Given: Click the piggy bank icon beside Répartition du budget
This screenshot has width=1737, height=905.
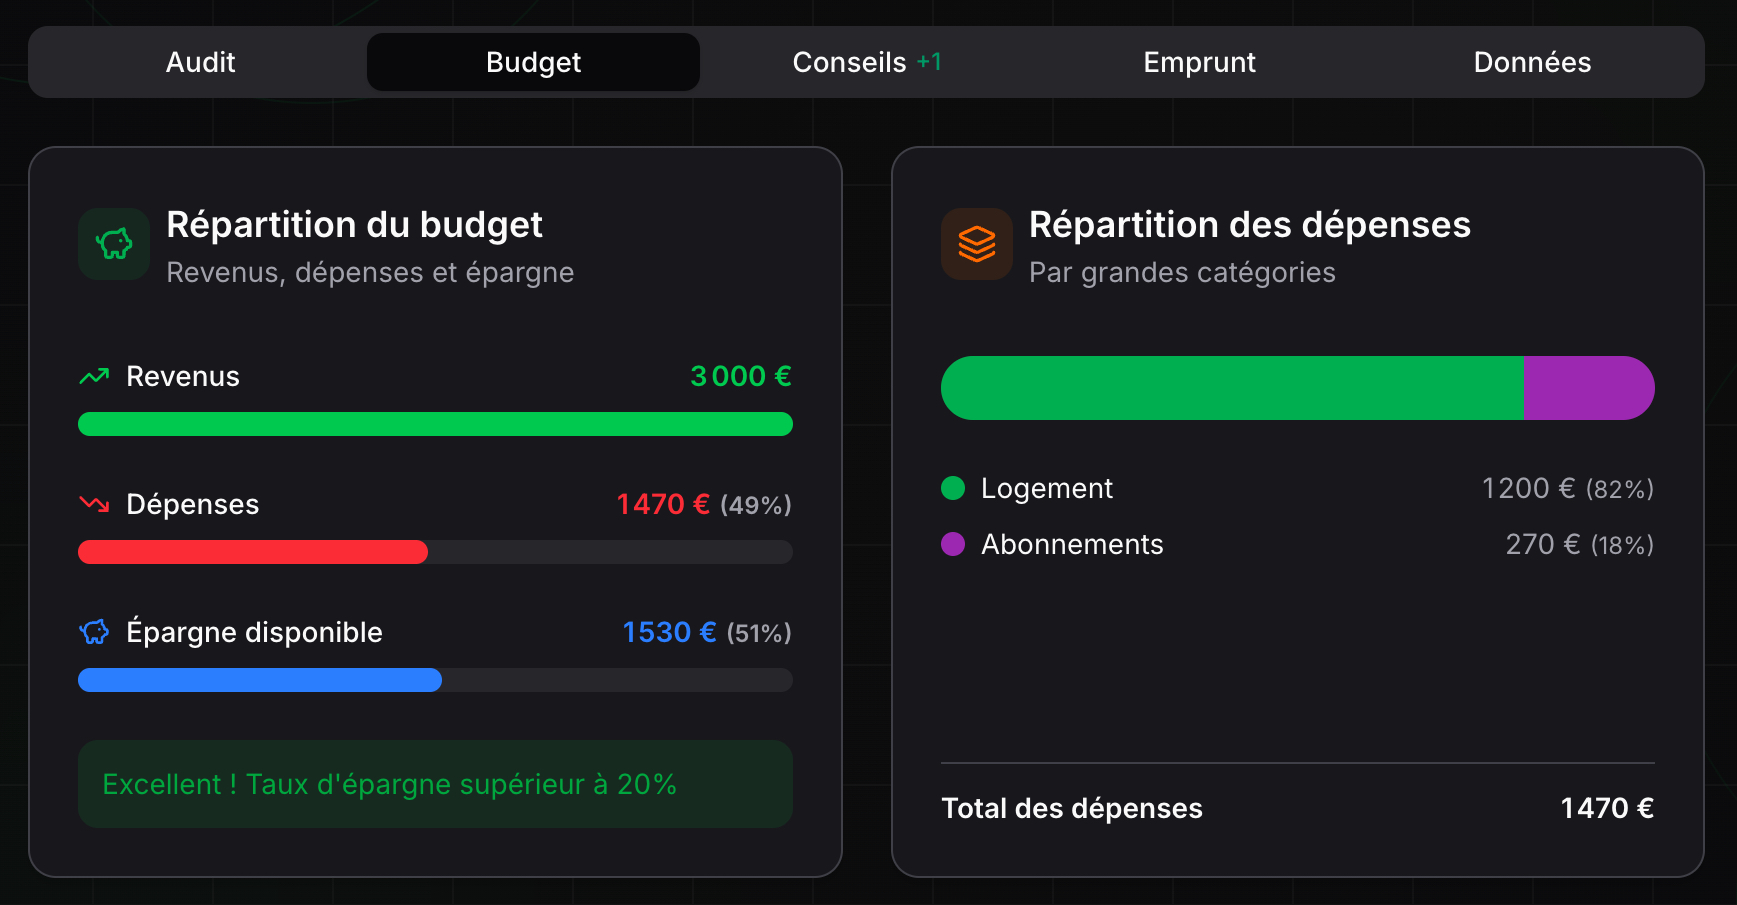Looking at the screenshot, I should [113, 243].
